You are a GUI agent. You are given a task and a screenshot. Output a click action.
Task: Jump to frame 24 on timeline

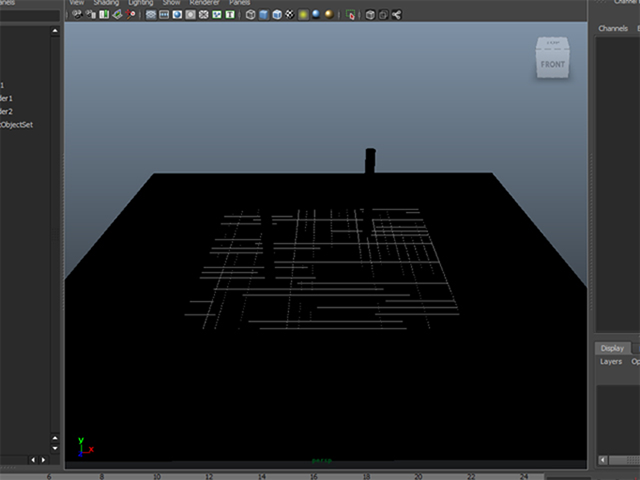pyautogui.click(x=524, y=476)
